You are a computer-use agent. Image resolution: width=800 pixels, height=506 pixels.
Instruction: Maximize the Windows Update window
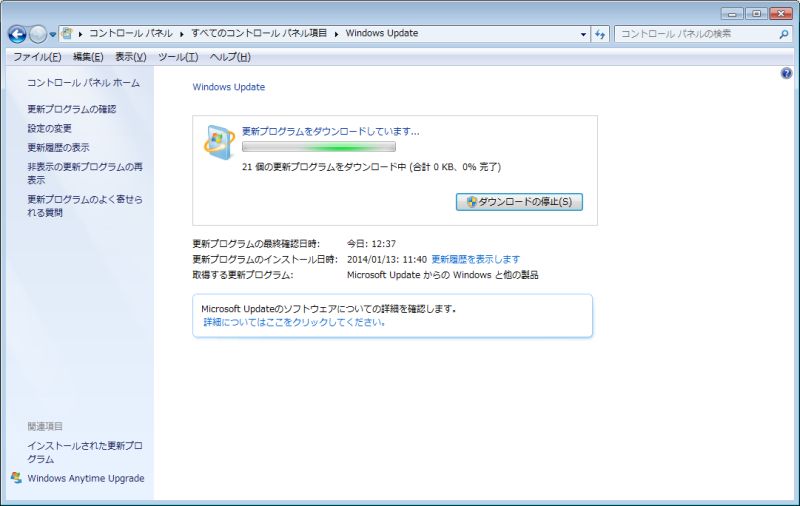point(756,14)
